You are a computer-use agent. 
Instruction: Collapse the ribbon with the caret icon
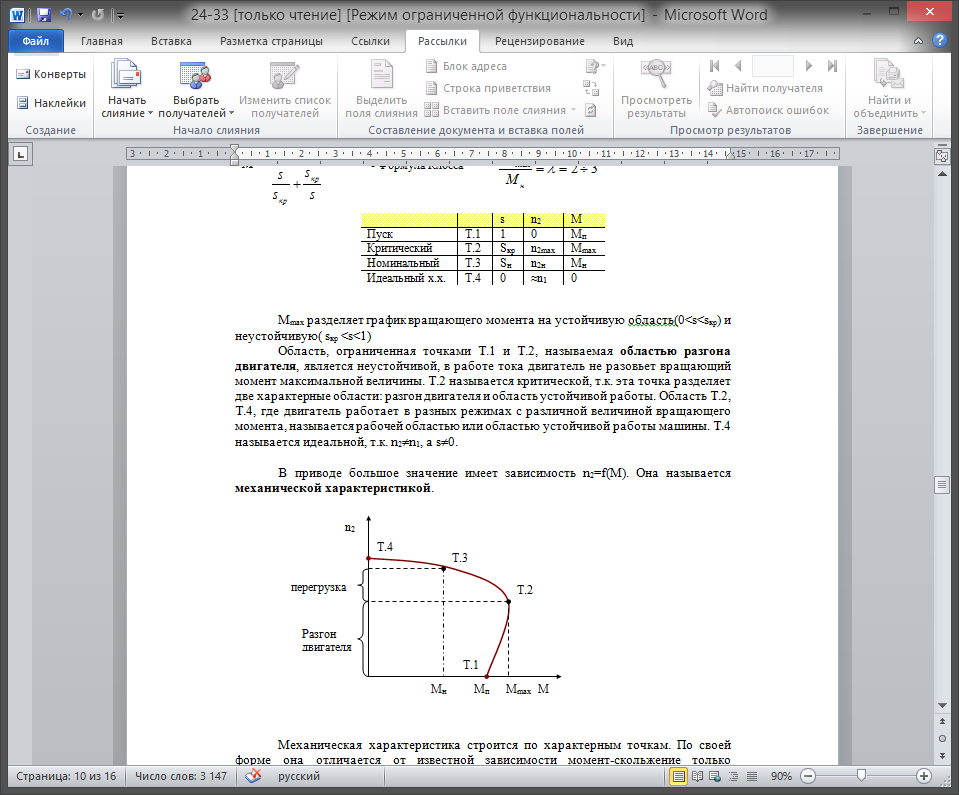tap(918, 41)
